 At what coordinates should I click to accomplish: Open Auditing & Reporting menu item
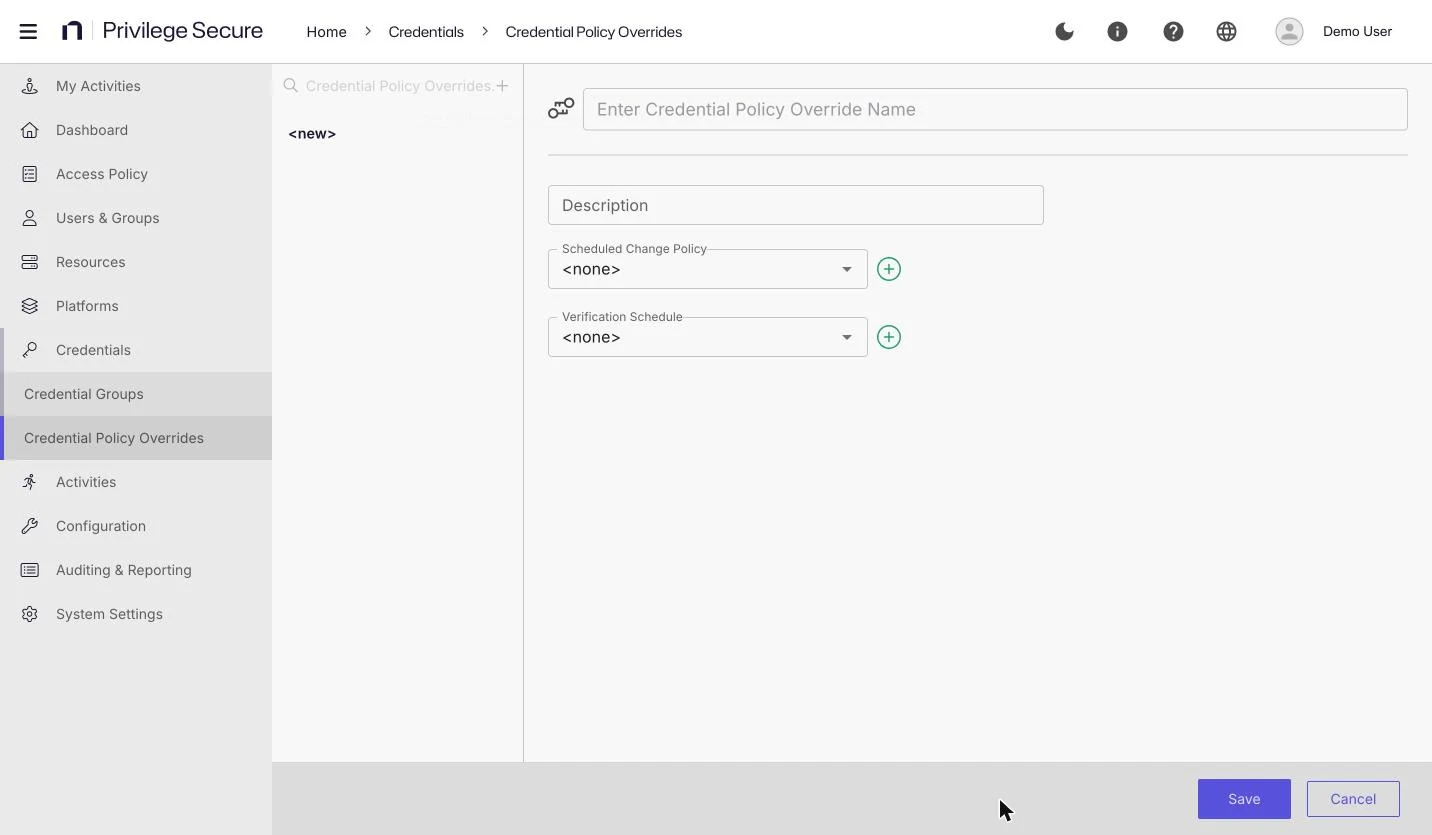point(136,570)
